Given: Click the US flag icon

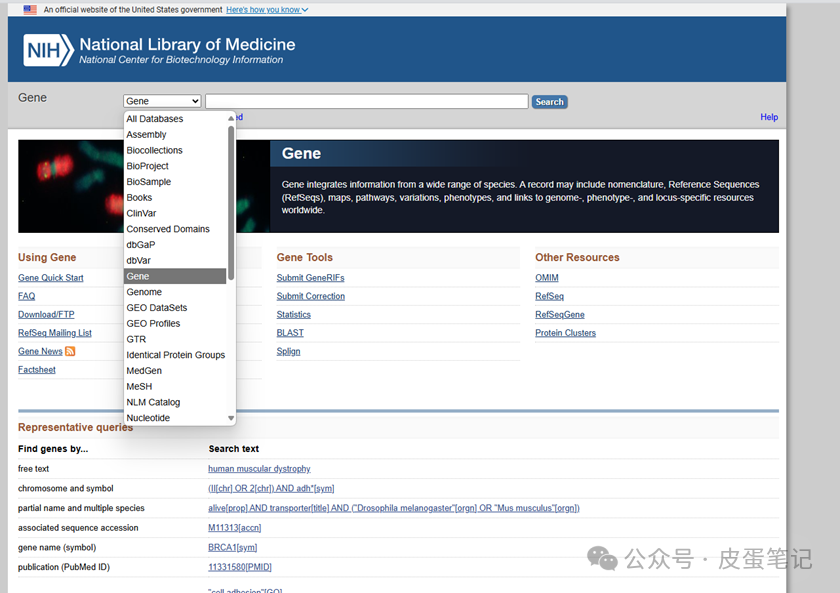Looking at the screenshot, I should tap(30, 10).
